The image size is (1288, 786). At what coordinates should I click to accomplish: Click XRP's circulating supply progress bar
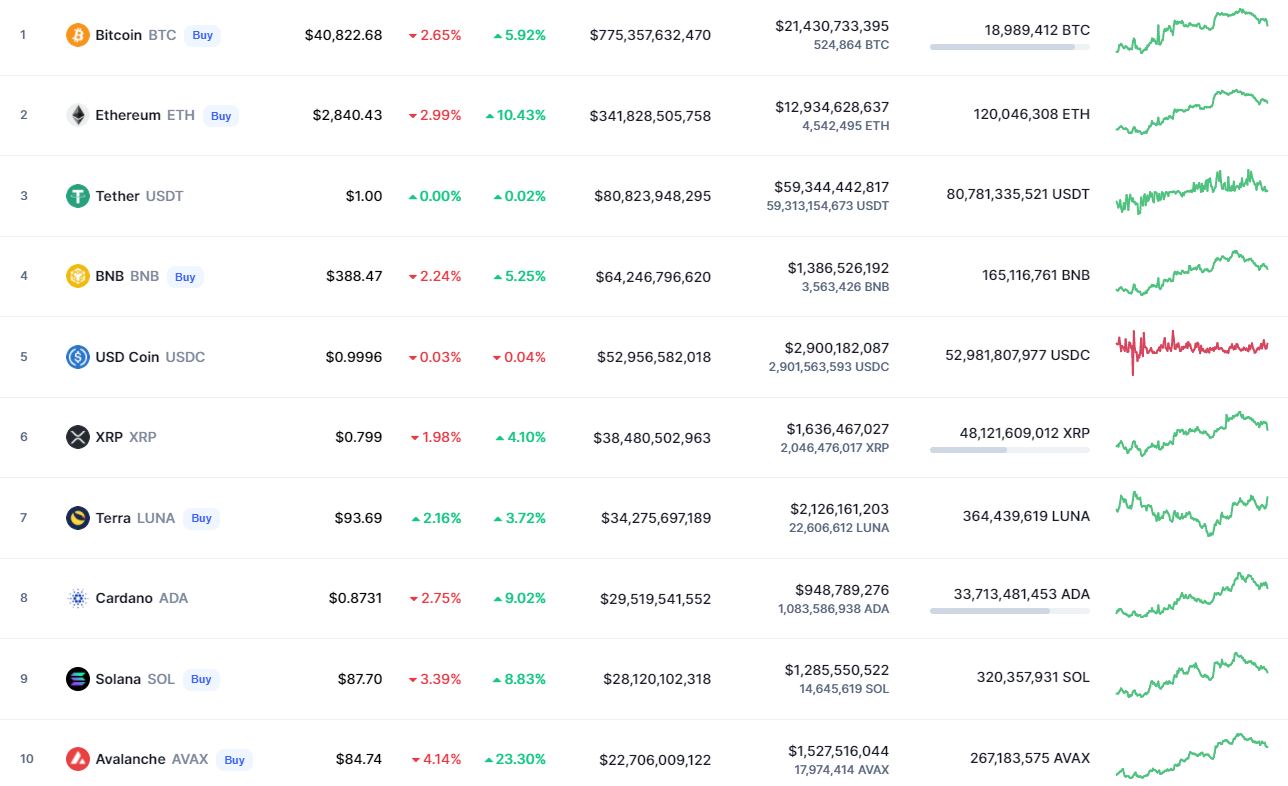[1009, 450]
